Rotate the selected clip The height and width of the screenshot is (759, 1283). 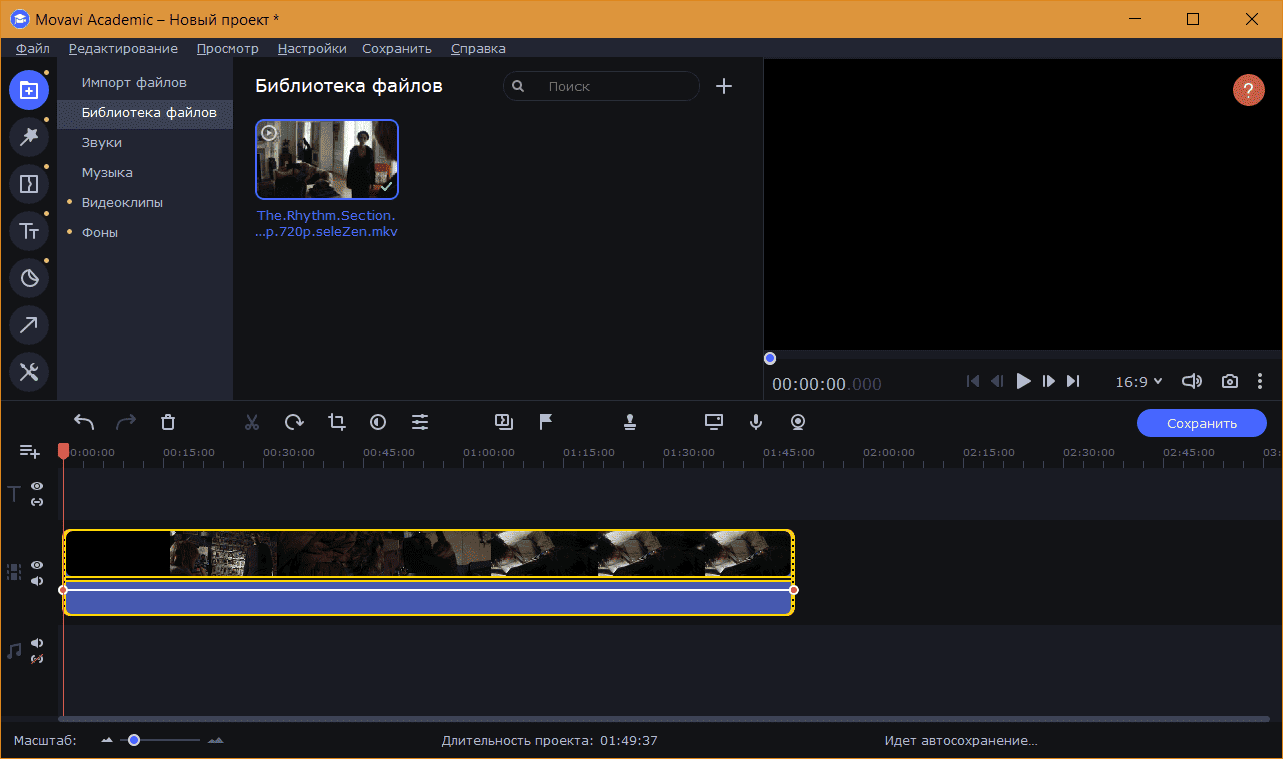(294, 422)
